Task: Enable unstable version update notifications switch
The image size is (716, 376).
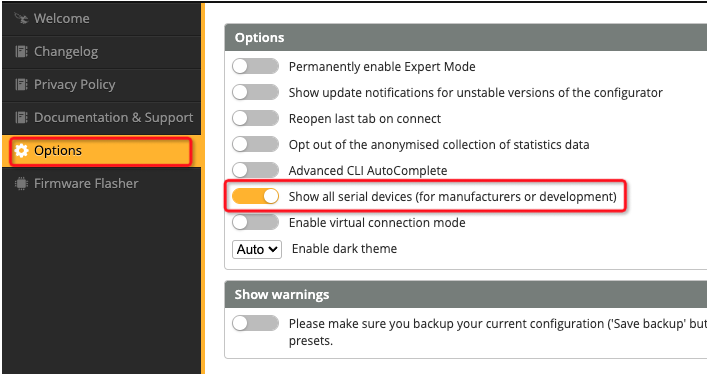Action: (255, 92)
